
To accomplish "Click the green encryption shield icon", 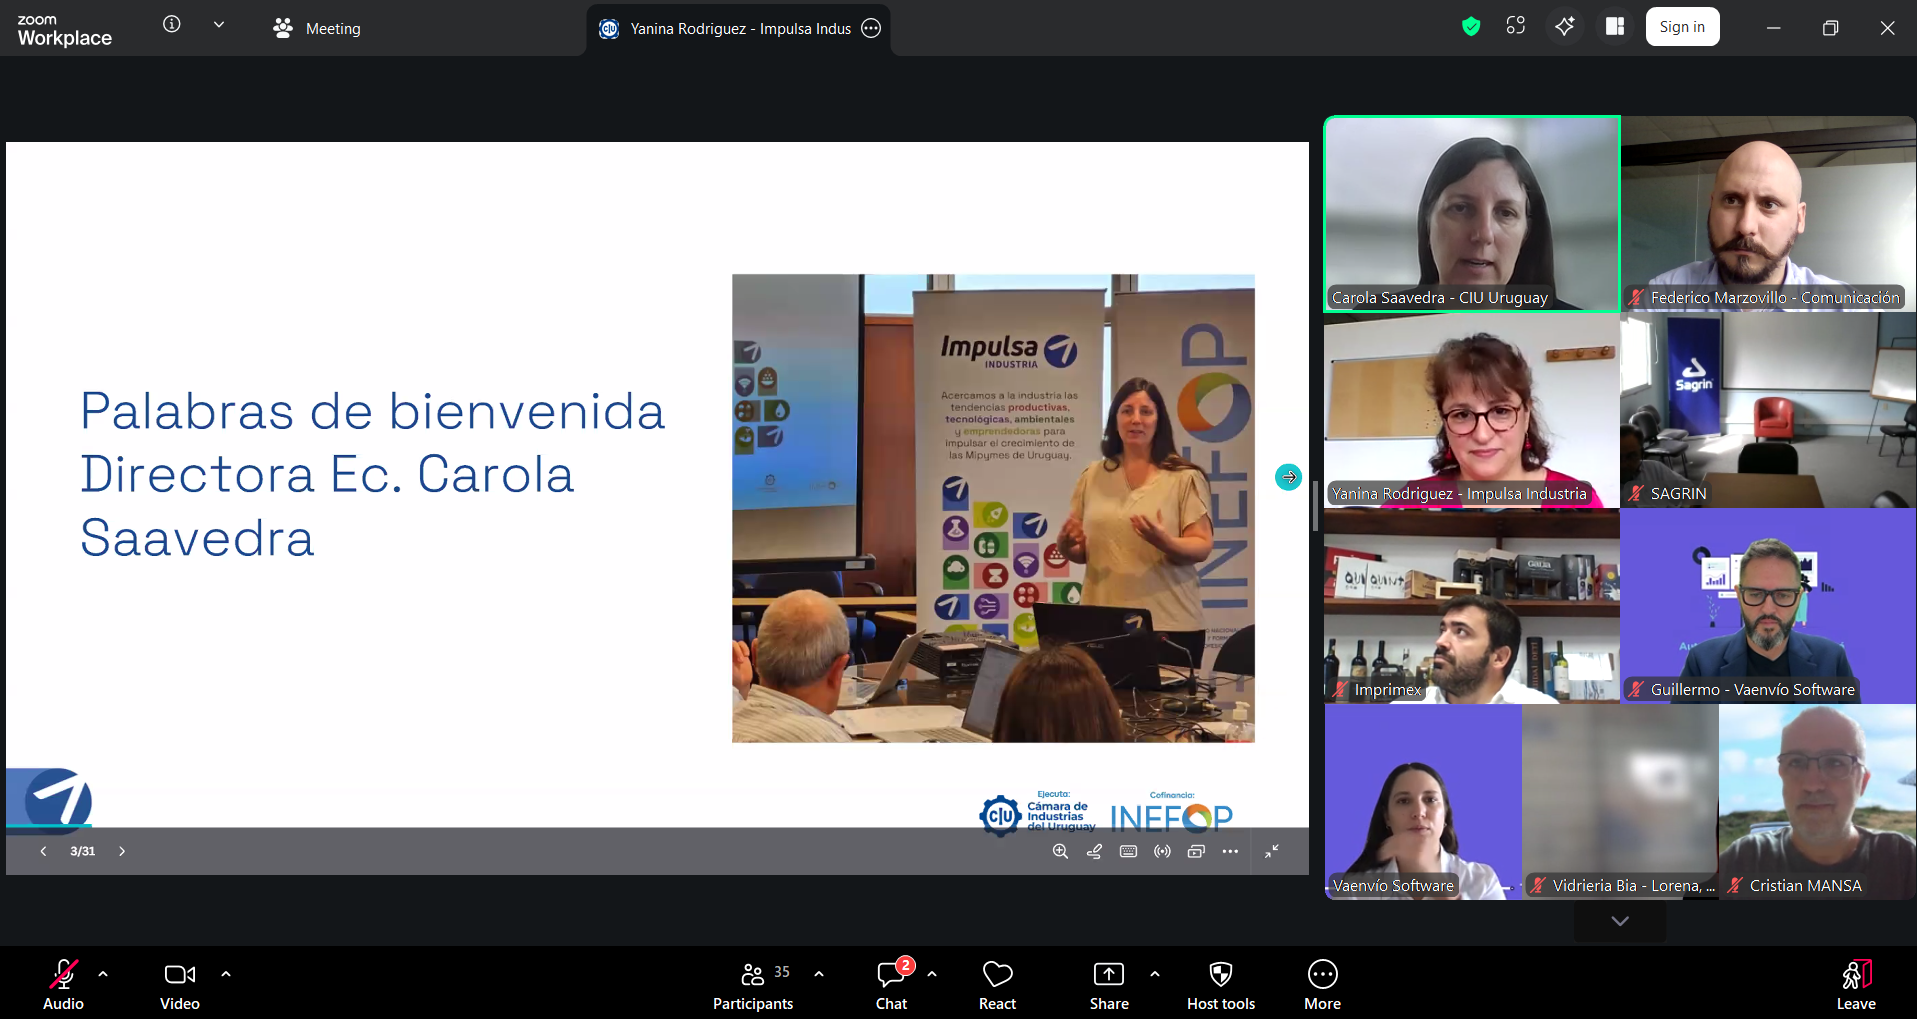I will [1471, 27].
